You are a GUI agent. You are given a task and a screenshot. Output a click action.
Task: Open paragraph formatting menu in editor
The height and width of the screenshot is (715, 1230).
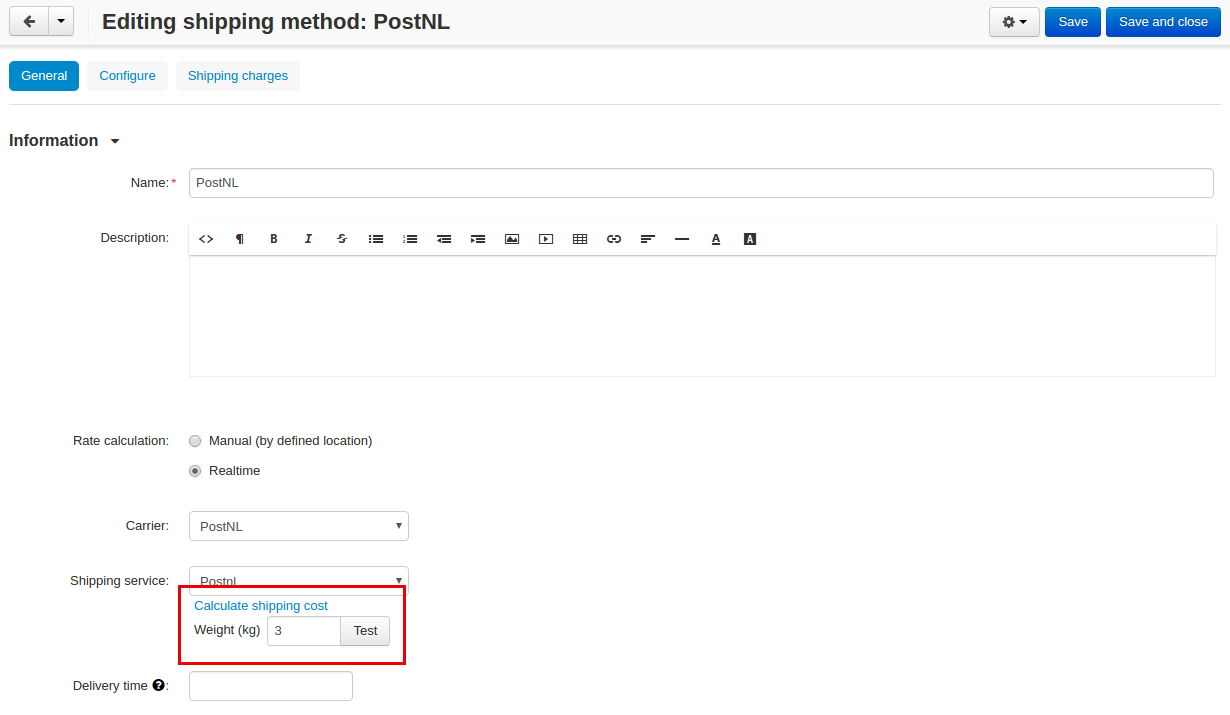coord(240,239)
